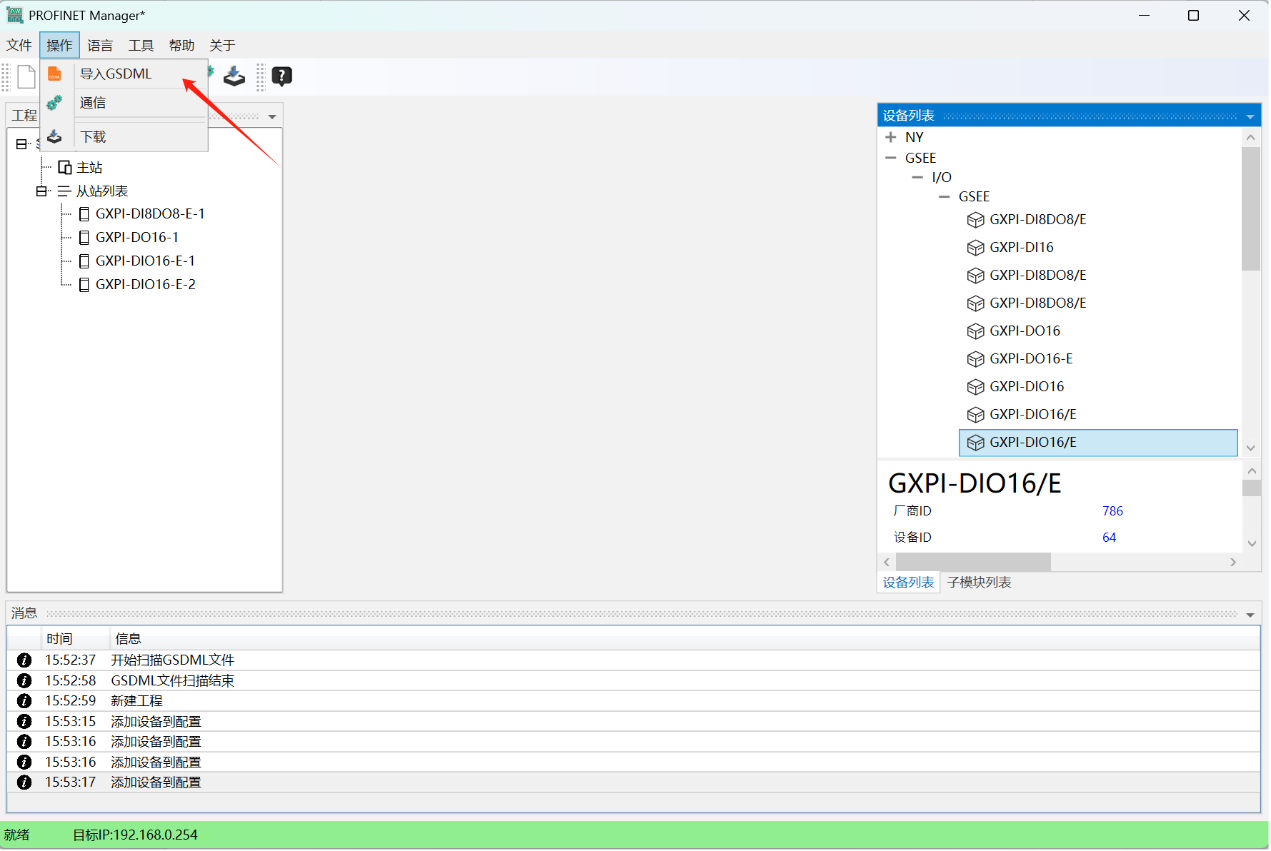Click device icon of GXPI-DIO16-E-1
Image resolution: width=1271 pixels, height=851 pixels.
coord(84,261)
